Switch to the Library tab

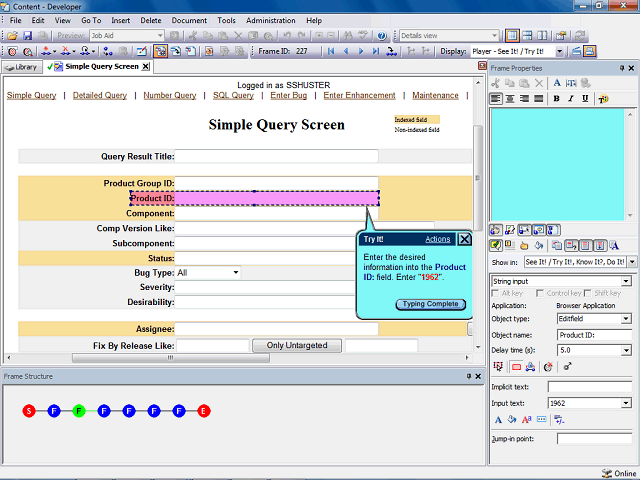point(22,67)
